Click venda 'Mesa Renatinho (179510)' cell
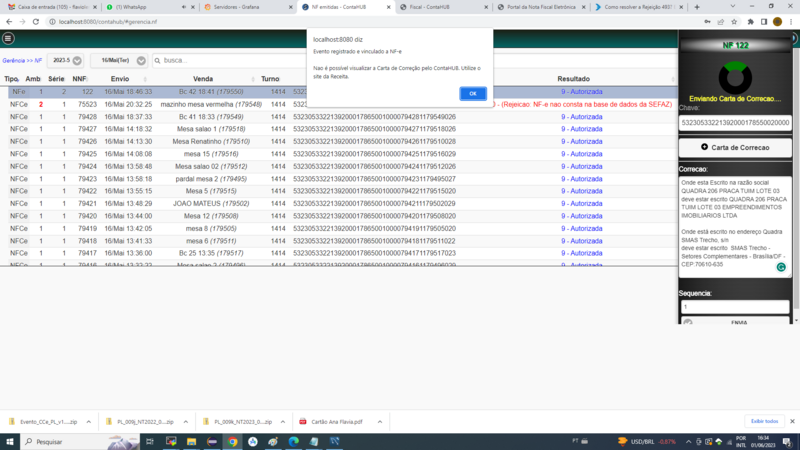This screenshot has width=800, height=450. click(x=211, y=141)
